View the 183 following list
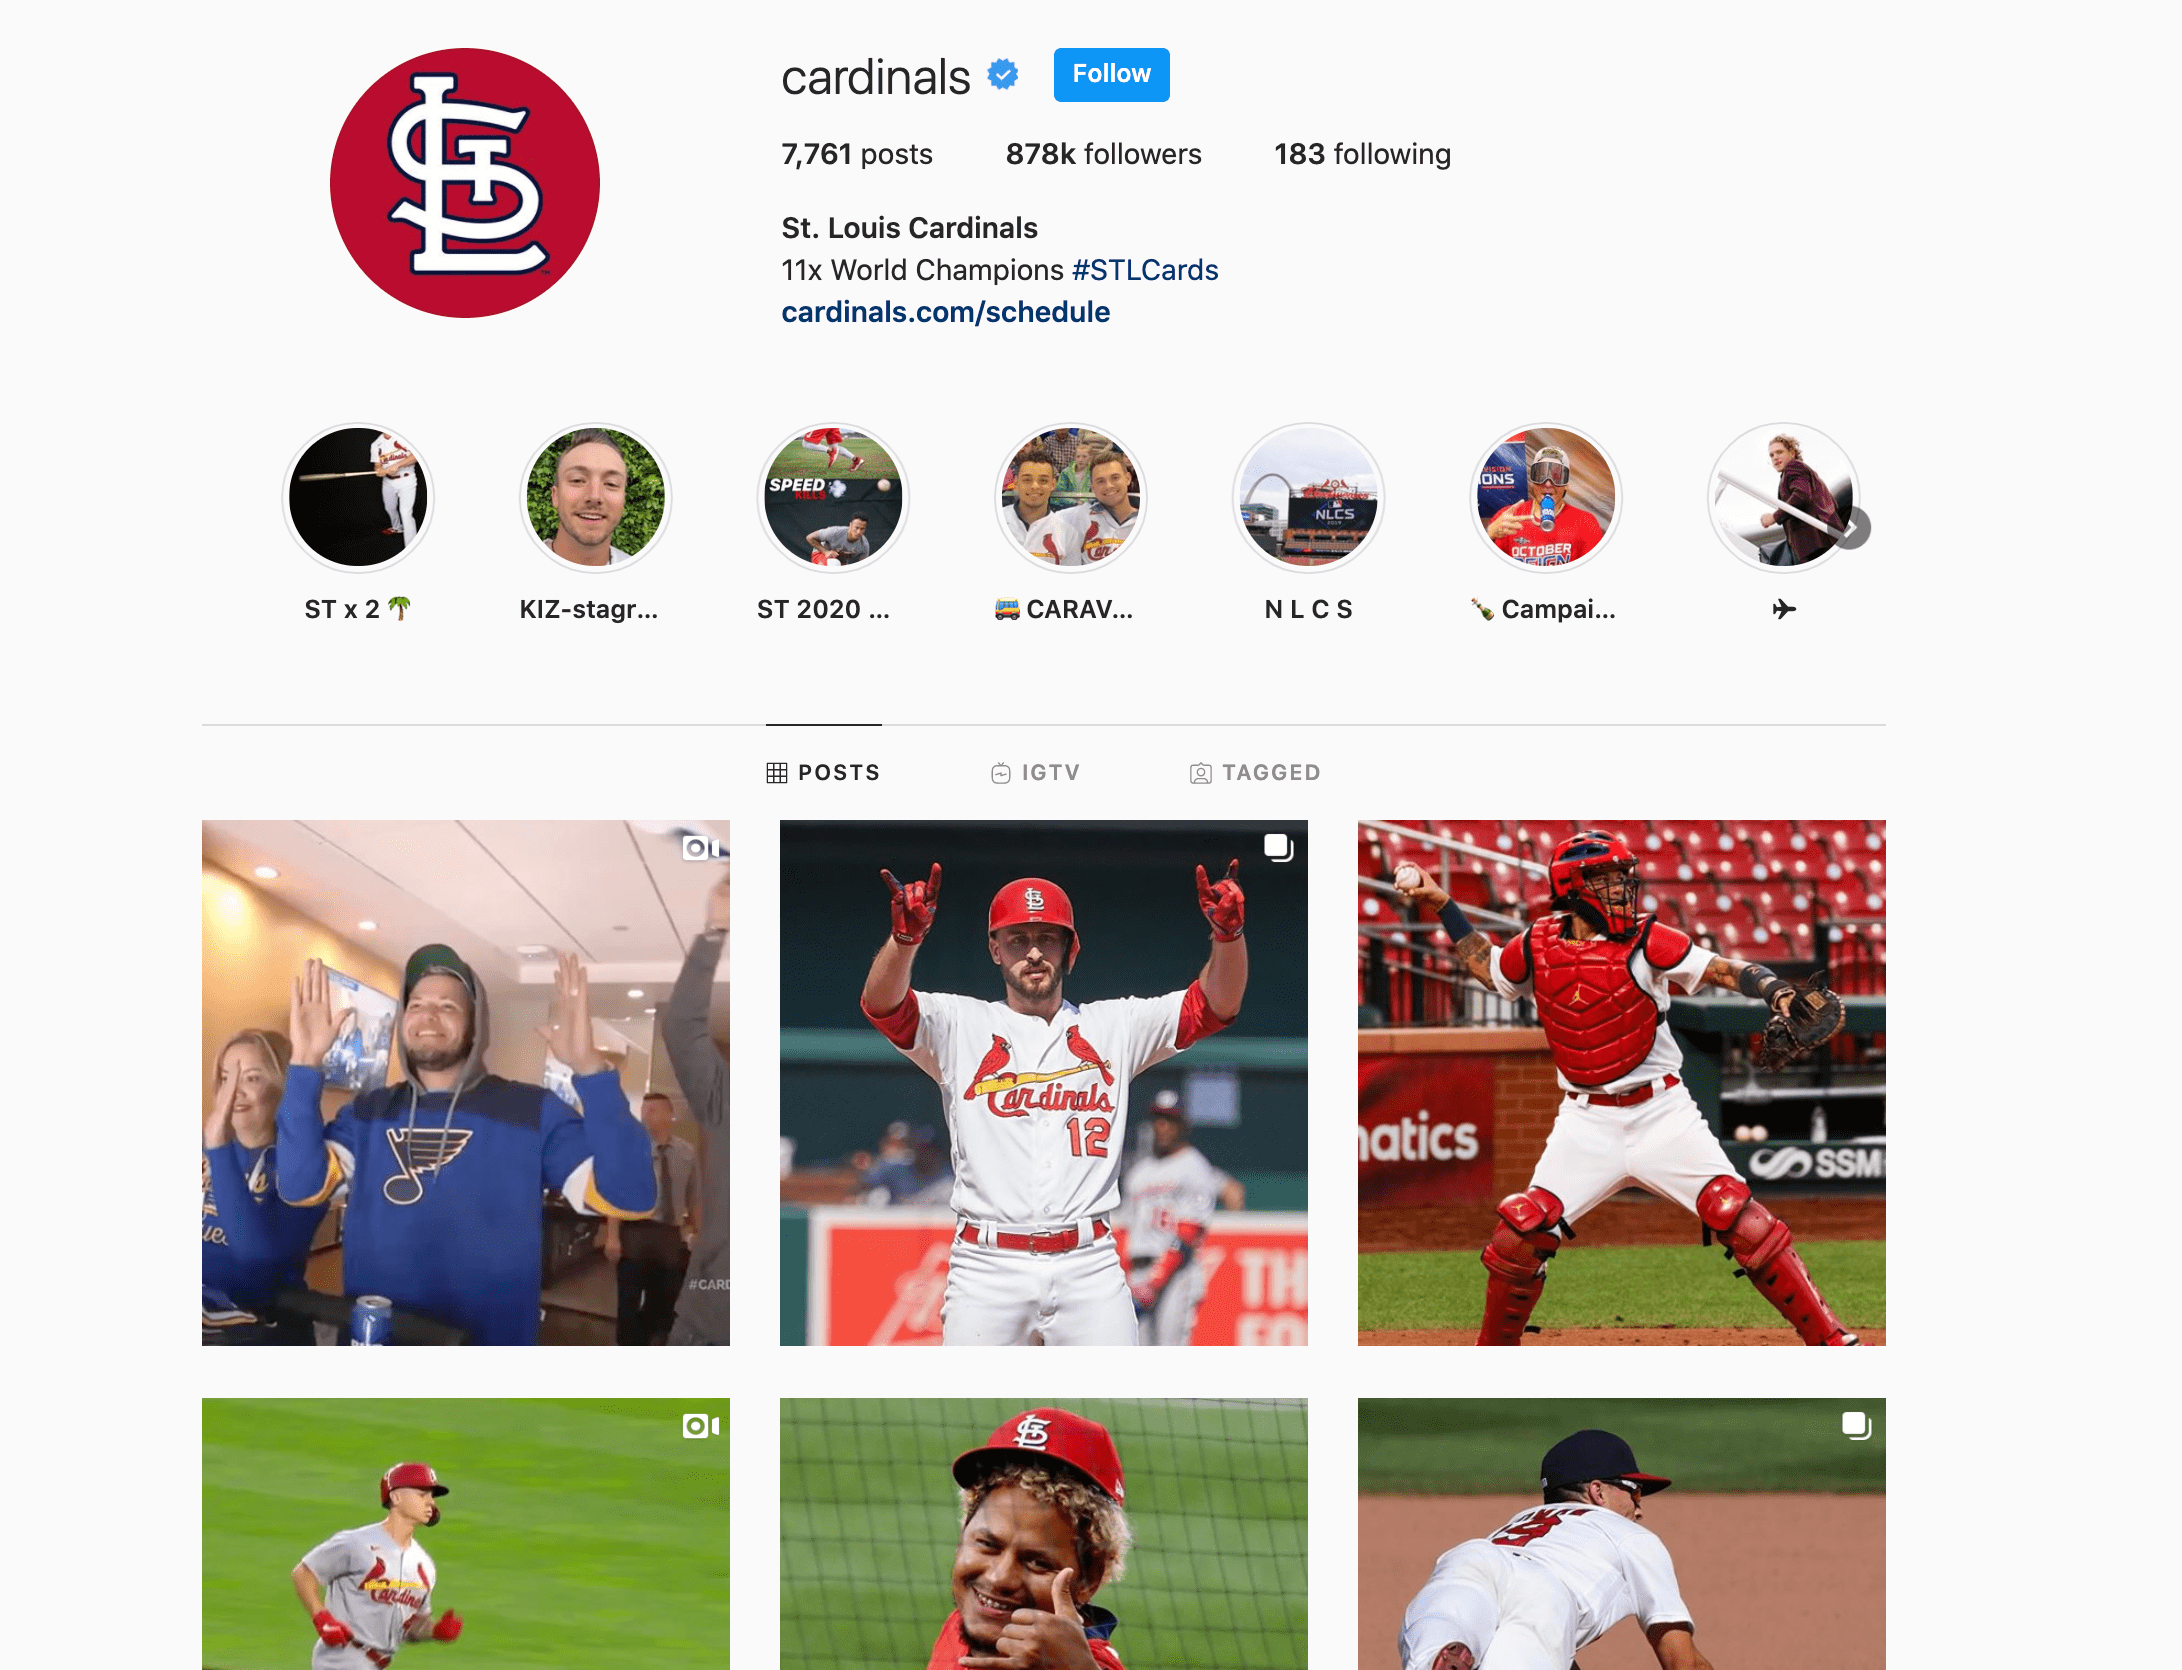Viewport: 2182px width, 1670px height. [1362, 154]
